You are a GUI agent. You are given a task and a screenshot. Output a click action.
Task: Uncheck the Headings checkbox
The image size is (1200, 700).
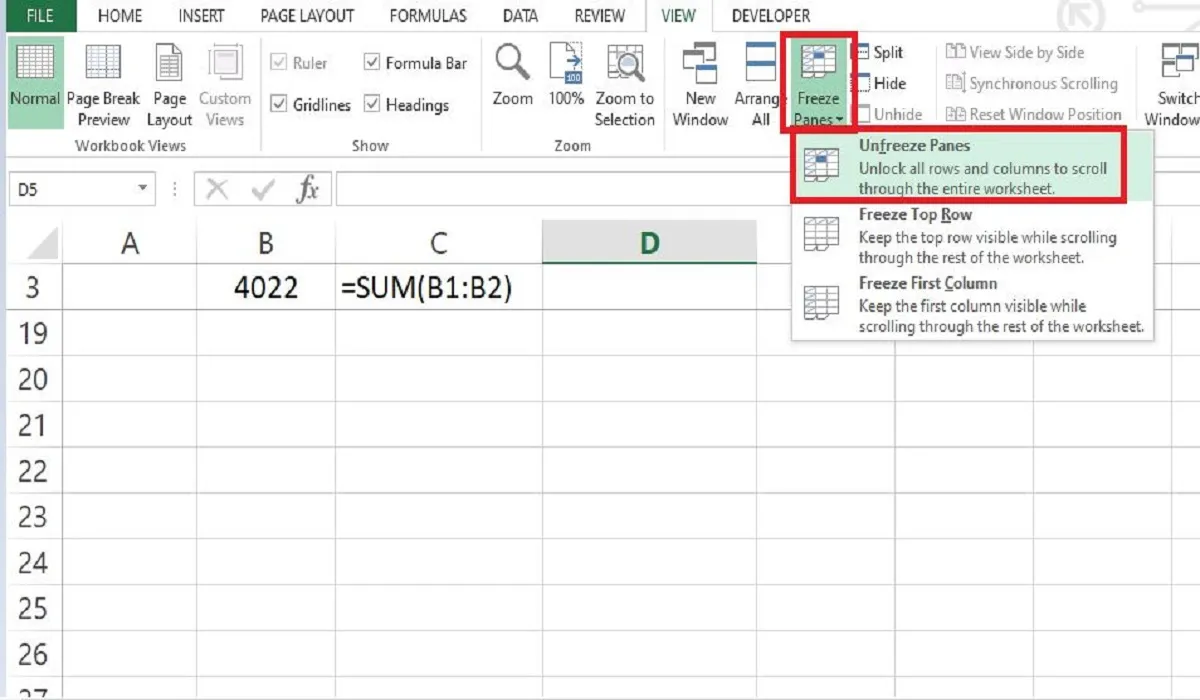372,104
